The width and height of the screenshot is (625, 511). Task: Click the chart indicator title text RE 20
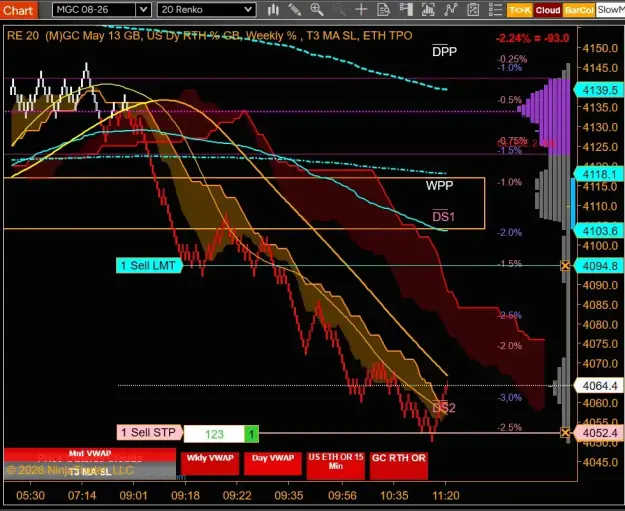click(23, 35)
